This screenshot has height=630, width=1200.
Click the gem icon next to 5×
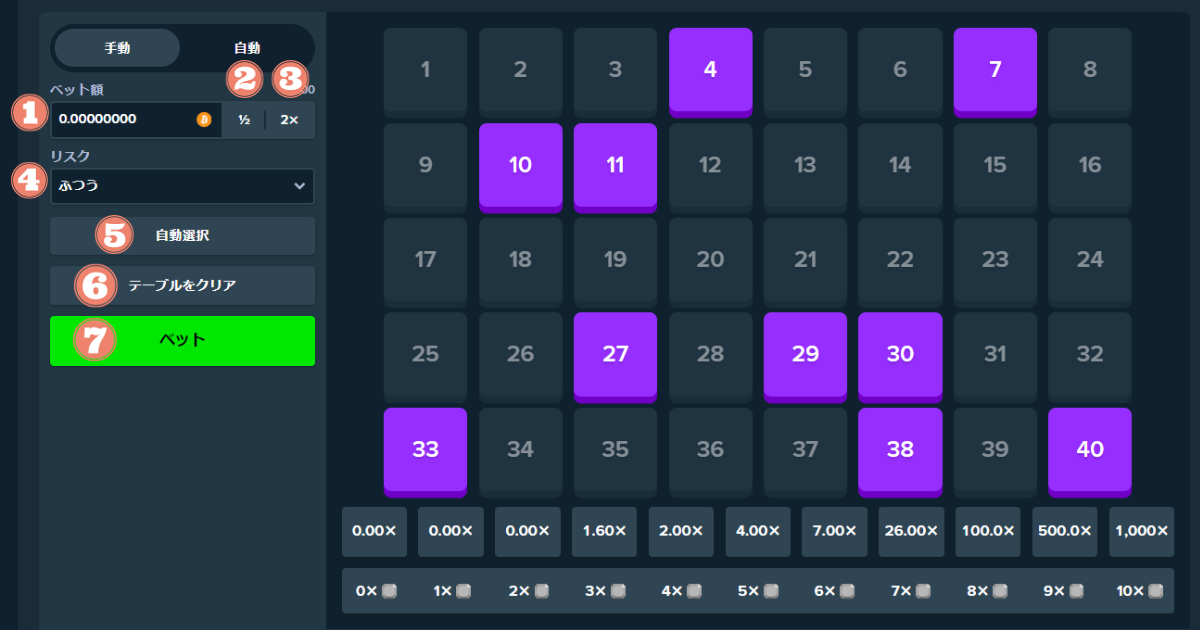point(771,591)
